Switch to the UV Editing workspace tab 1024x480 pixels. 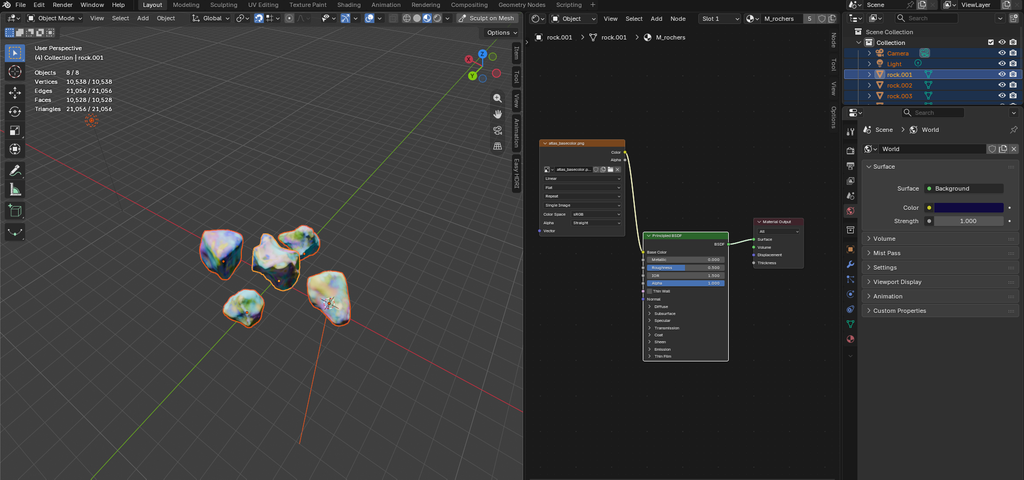263,5
